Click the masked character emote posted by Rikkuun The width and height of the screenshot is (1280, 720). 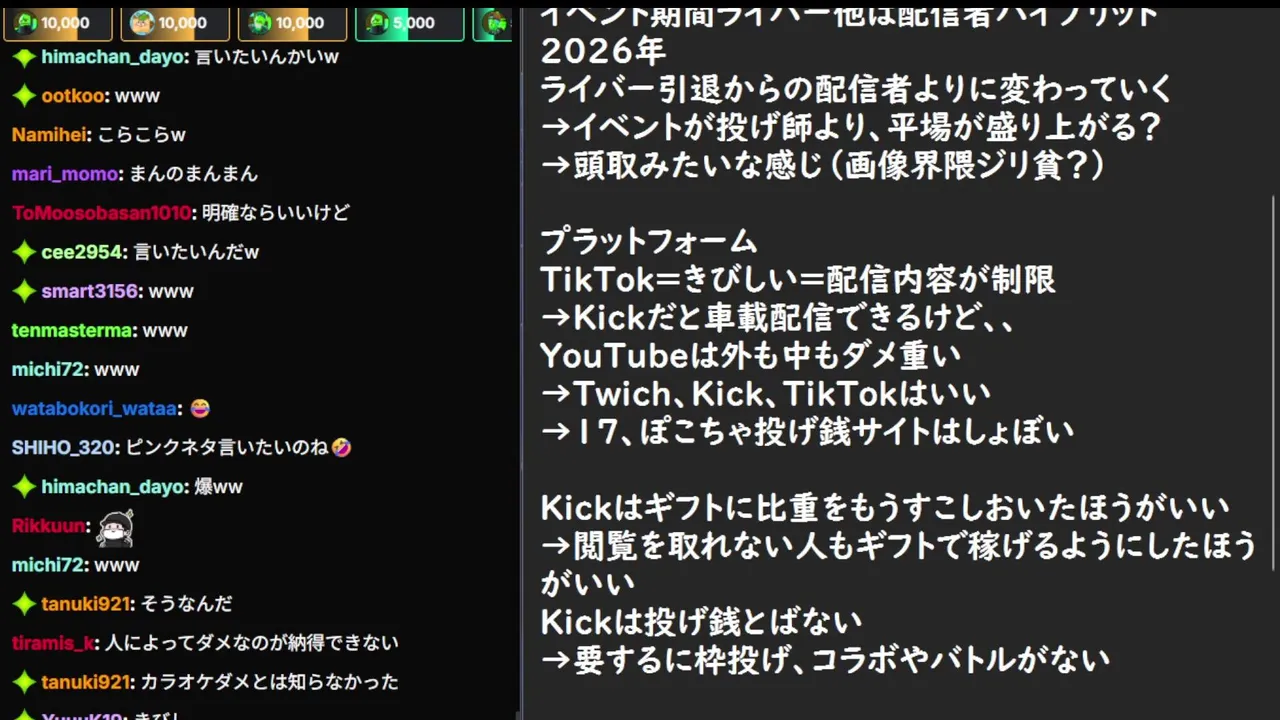pyautogui.click(x=115, y=527)
